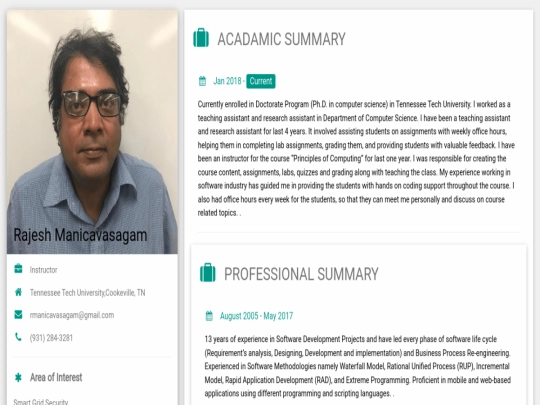Click the calendar icon beside August 2005

click(x=209, y=316)
